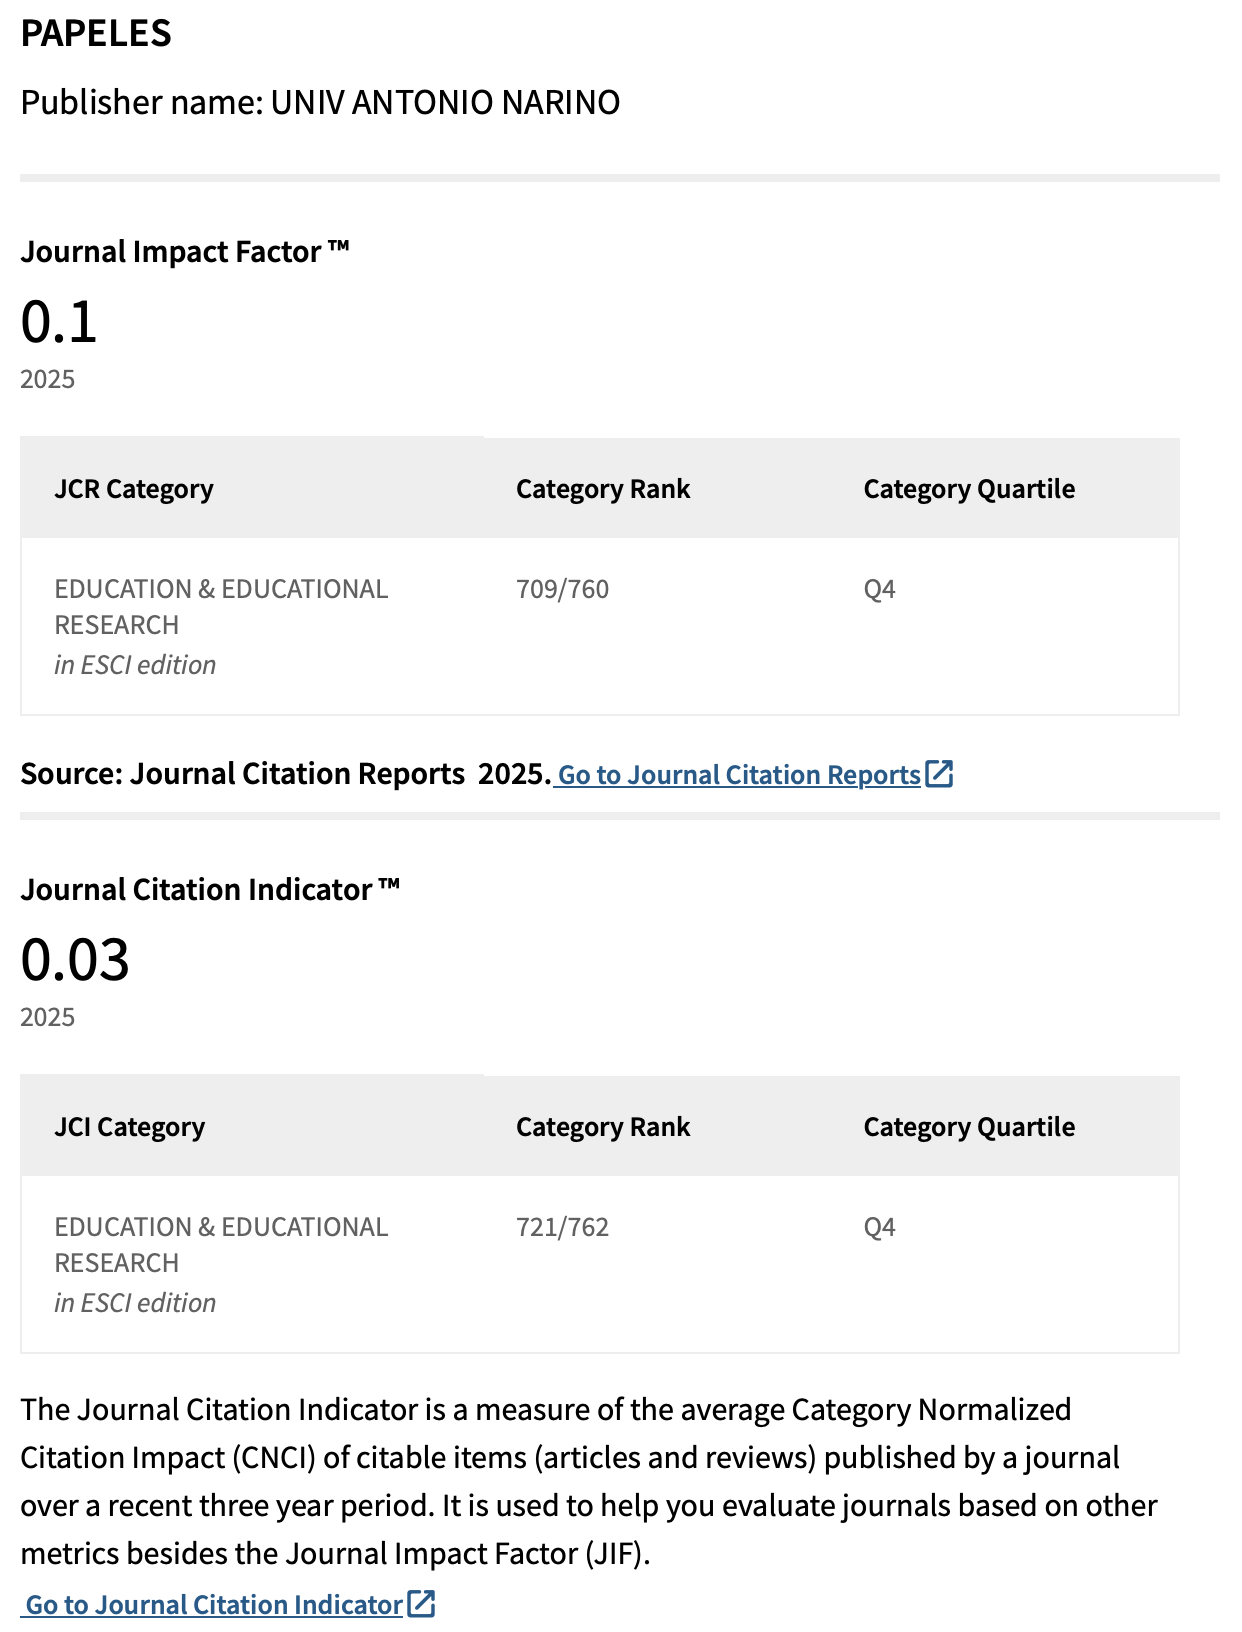Click Category Rank header in JCR table

click(x=603, y=489)
